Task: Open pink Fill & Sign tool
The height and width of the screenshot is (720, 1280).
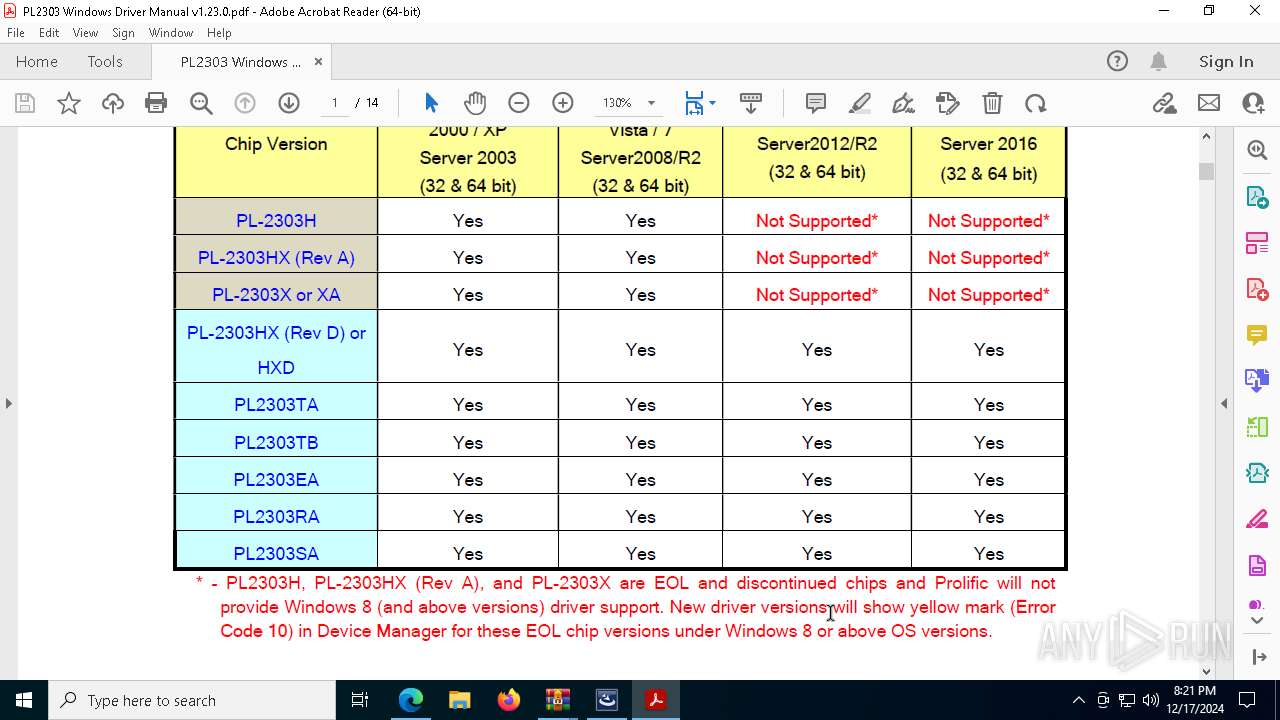Action: pos(1257,520)
